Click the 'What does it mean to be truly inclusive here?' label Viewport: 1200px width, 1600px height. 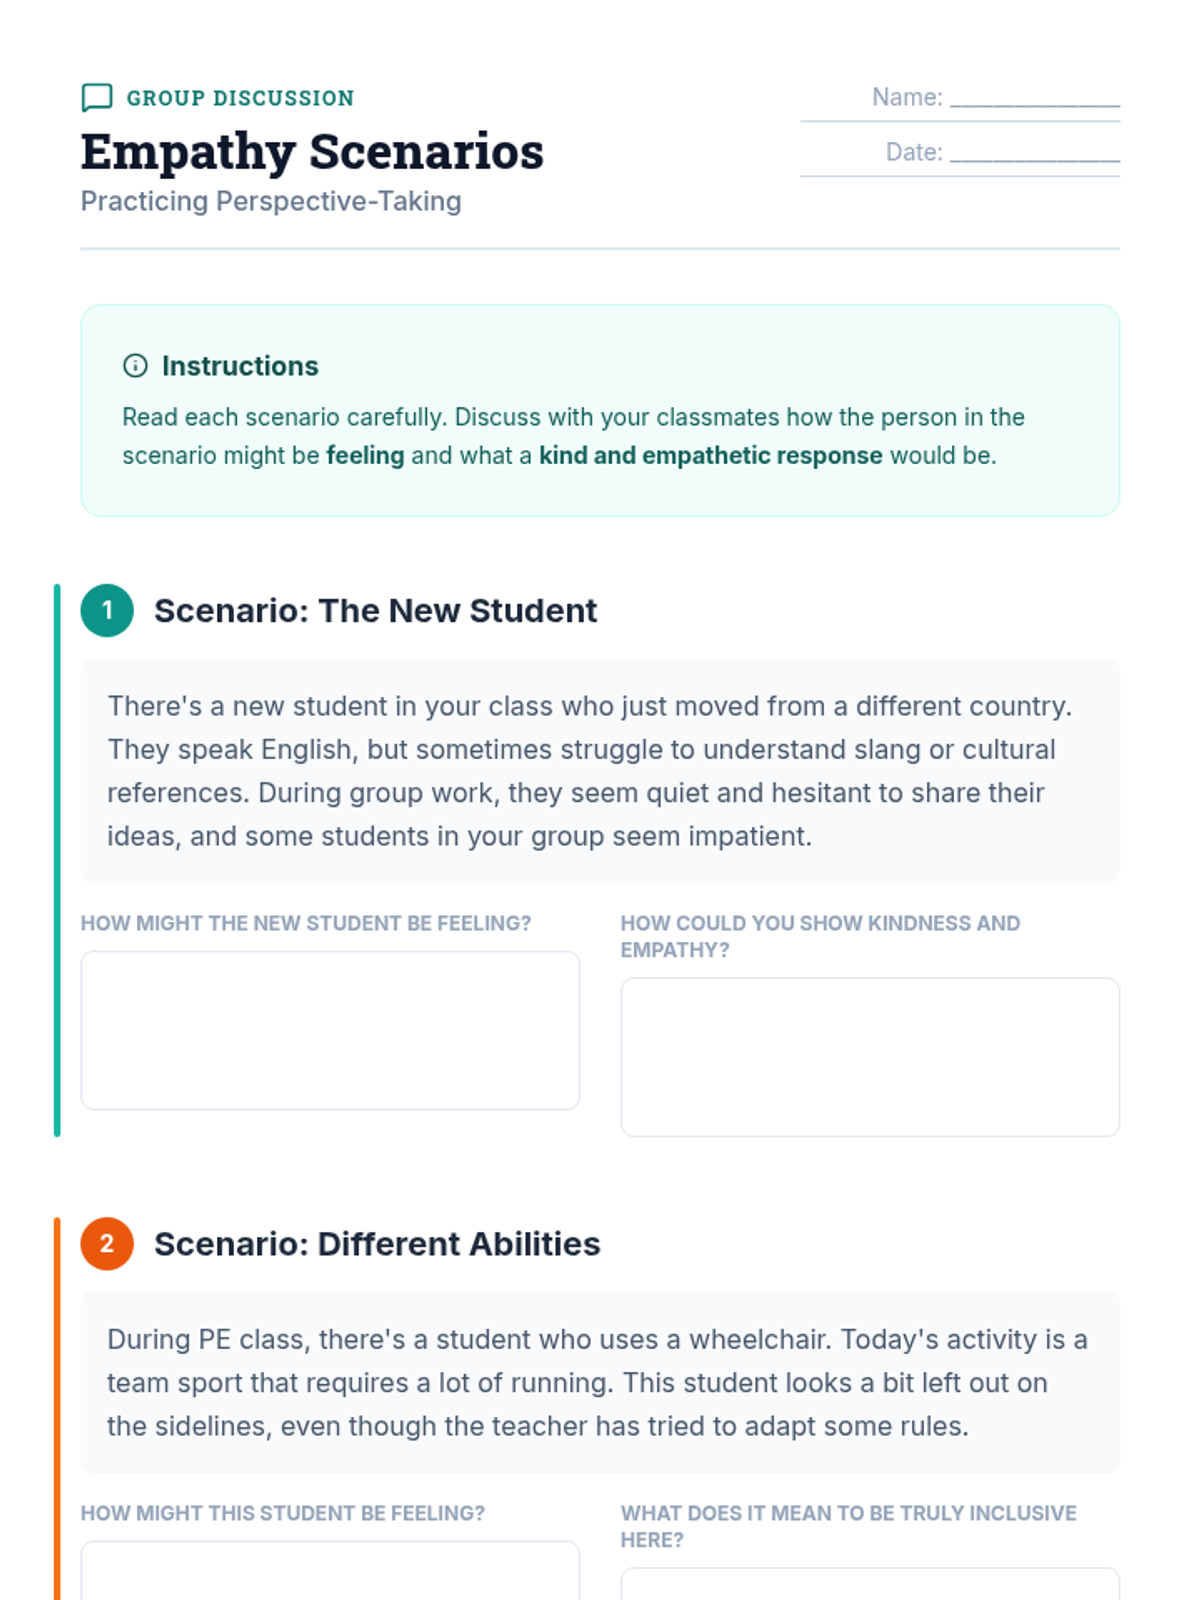(848, 1526)
